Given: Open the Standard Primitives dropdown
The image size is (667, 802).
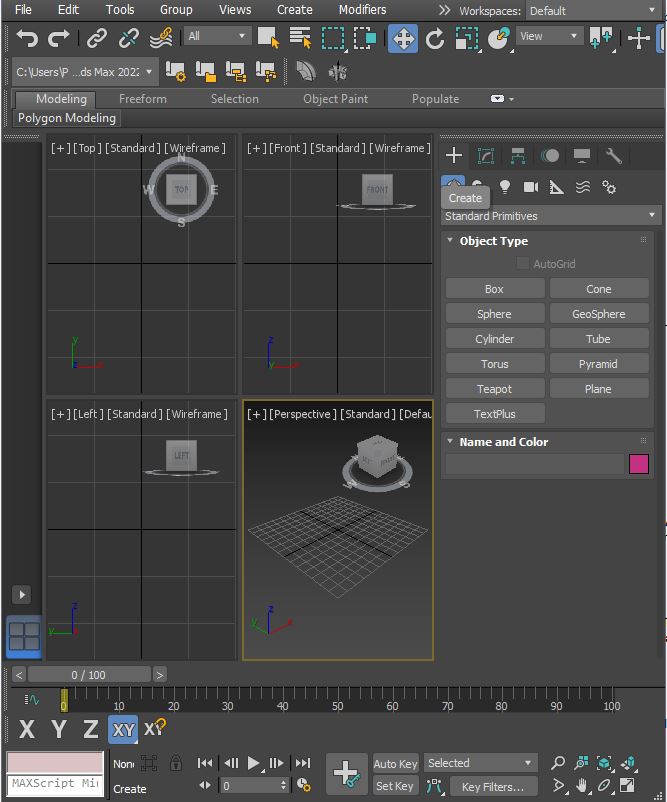Looking at the screenshot, I should click(550, 216).
